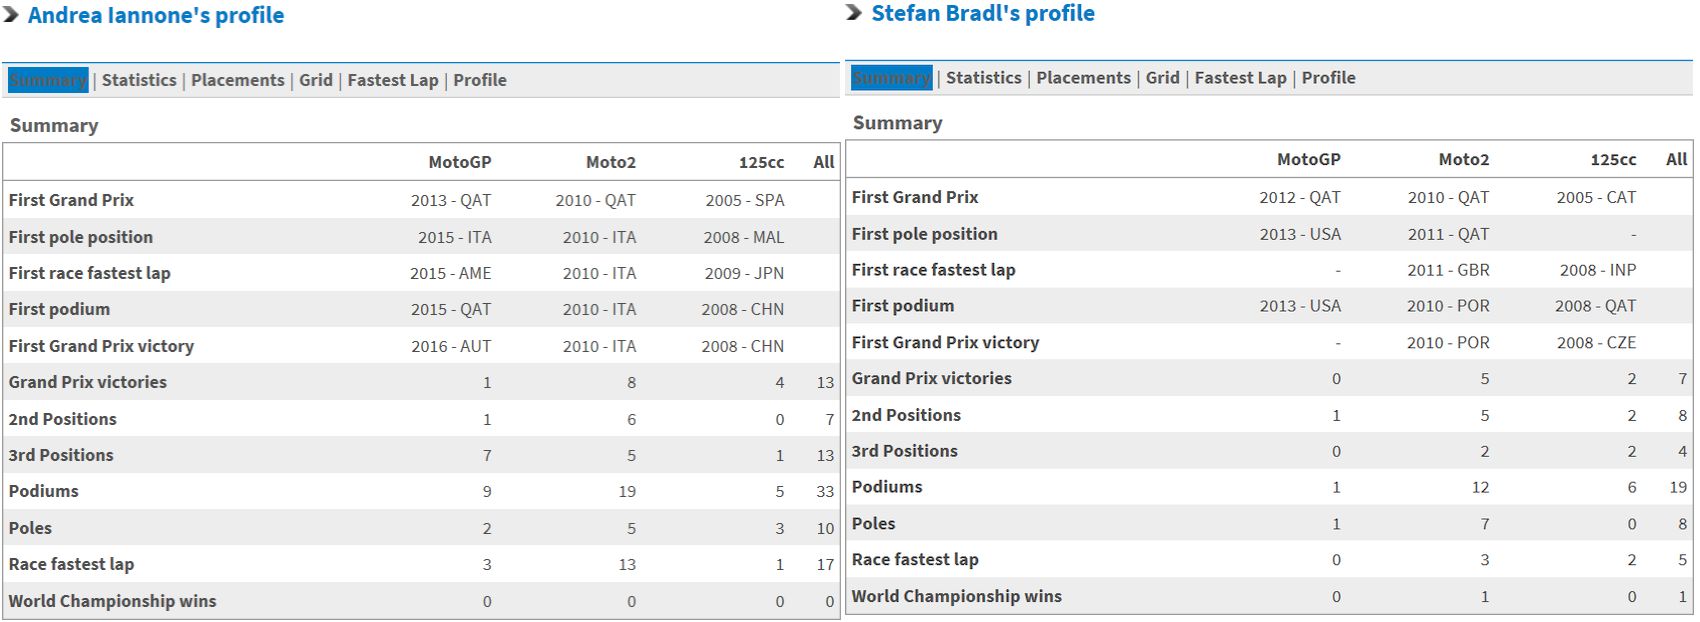Click Moto2 column header in Bradl's table

pyautogui.click(x=1464, y=159)
